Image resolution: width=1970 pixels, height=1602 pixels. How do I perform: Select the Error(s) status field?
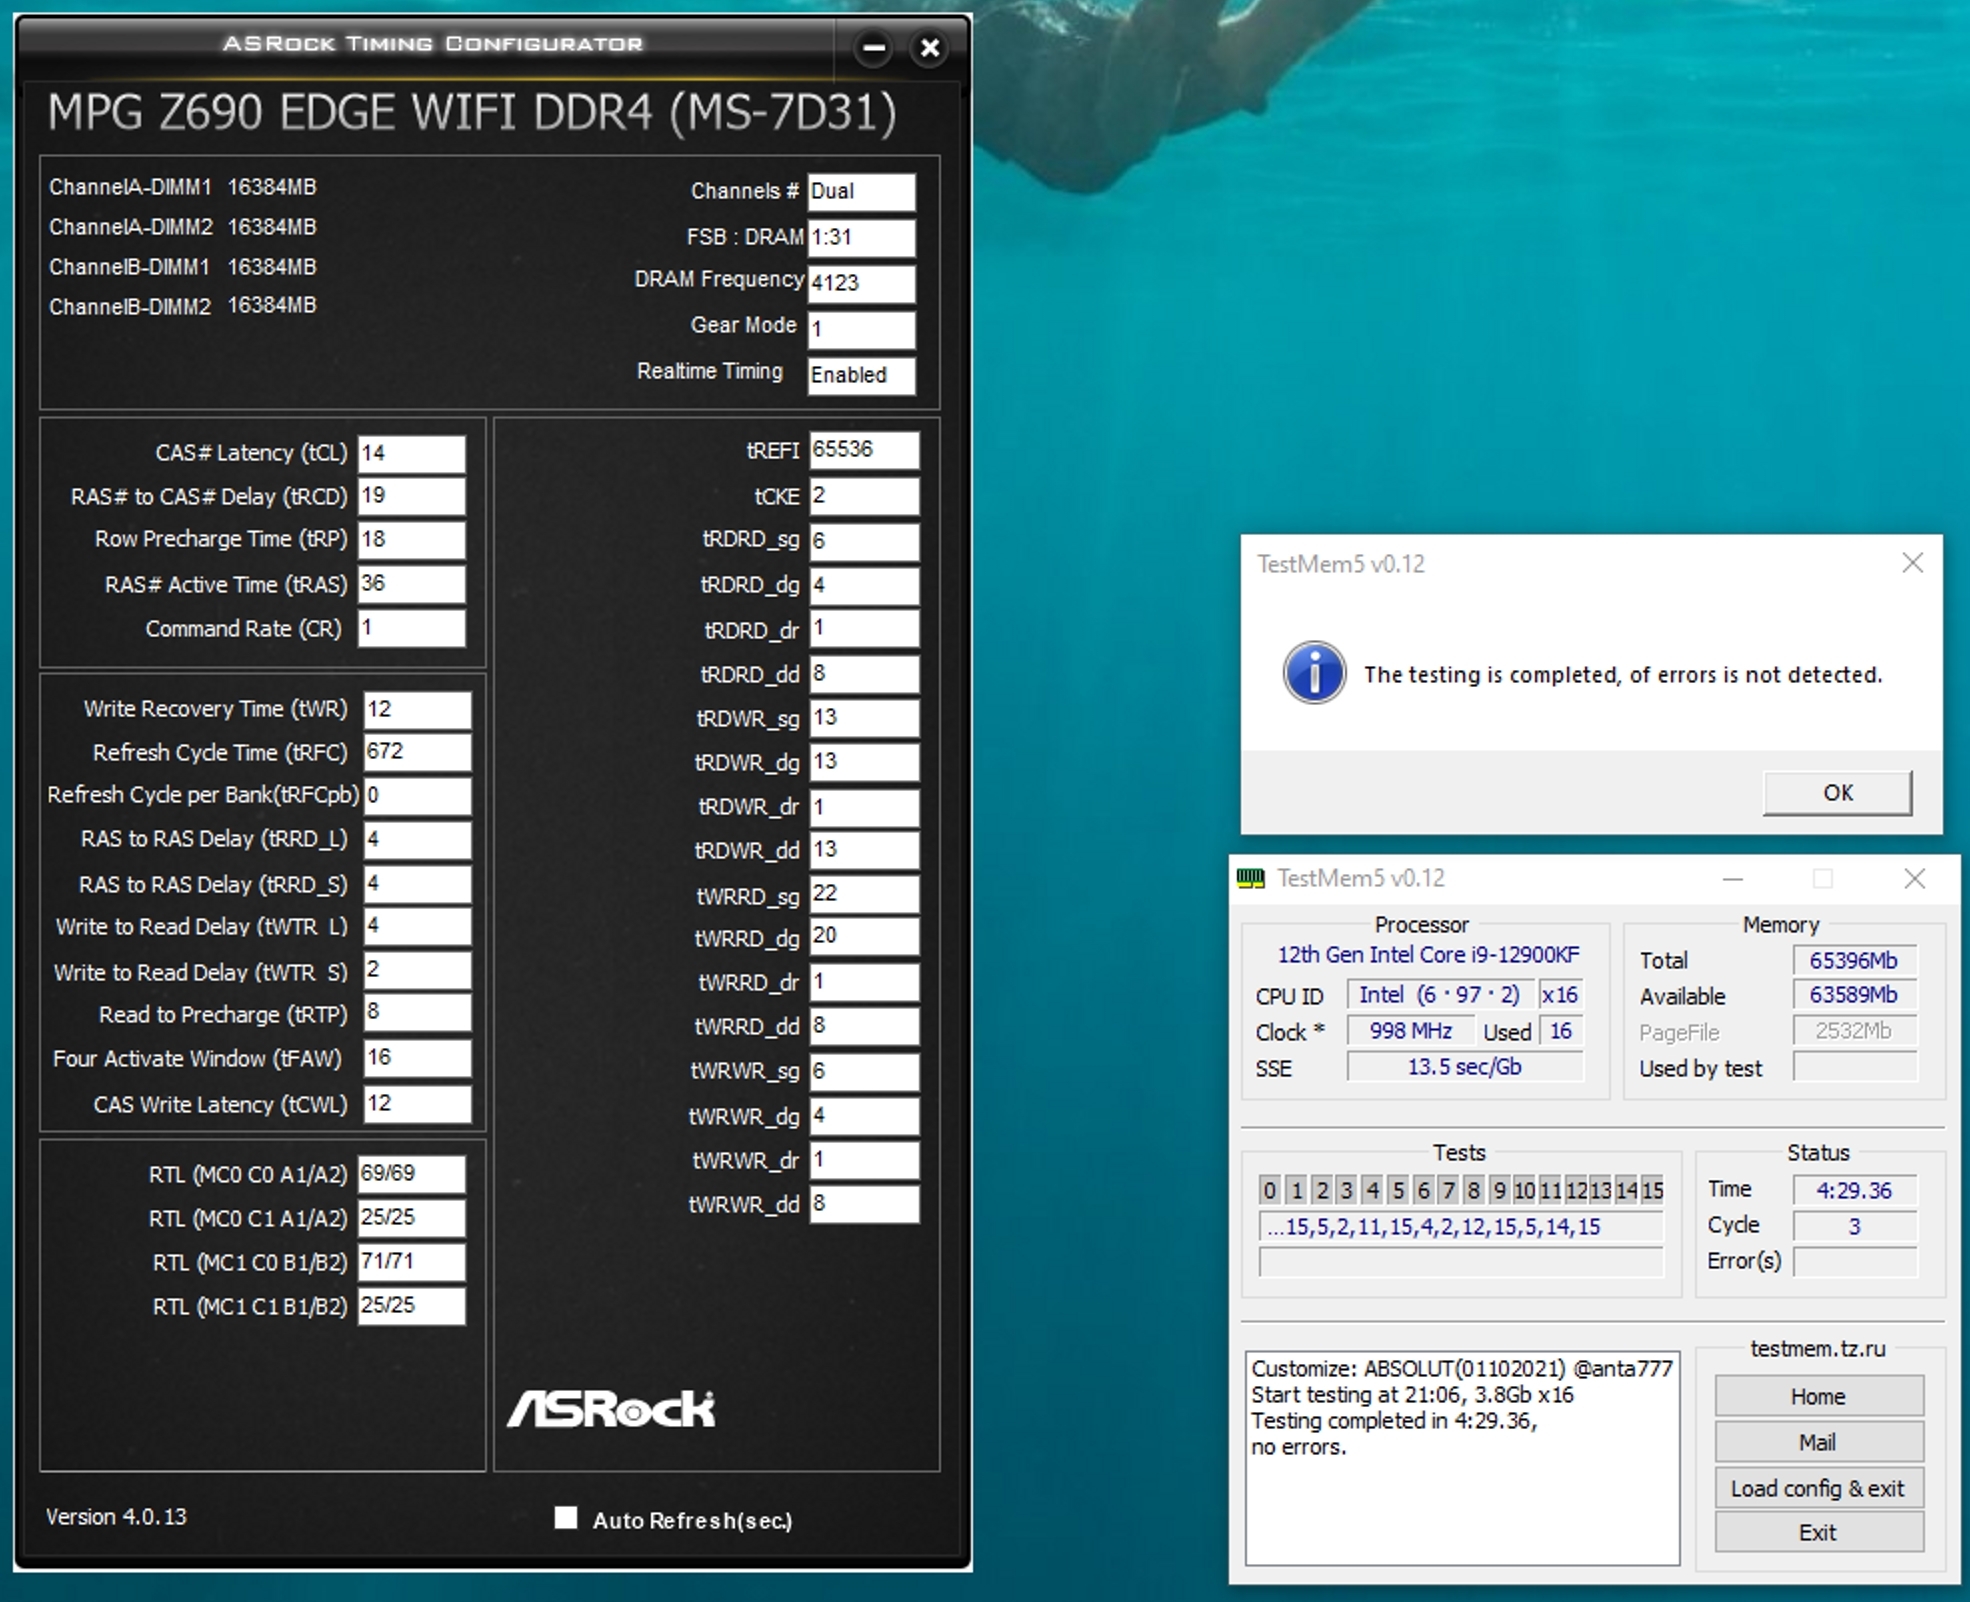(x=1855, y=1260)
